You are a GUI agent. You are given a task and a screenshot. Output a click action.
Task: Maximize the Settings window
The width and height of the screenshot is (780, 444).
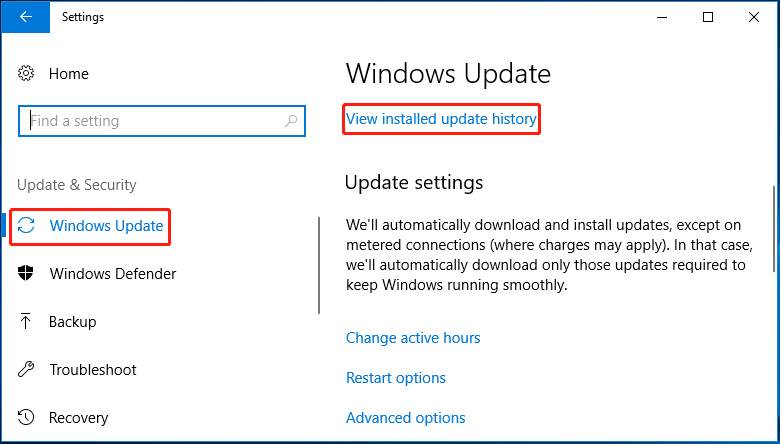(x=708, y=17)
